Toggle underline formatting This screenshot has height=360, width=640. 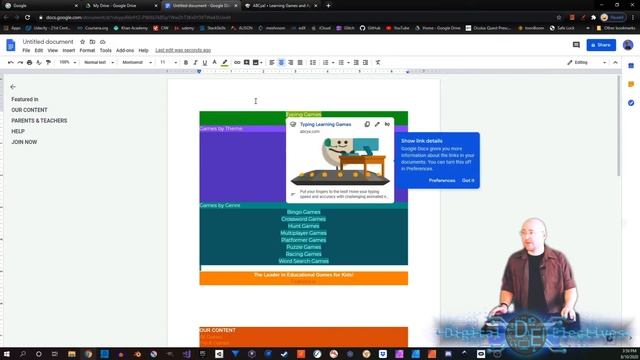(204, 62)
